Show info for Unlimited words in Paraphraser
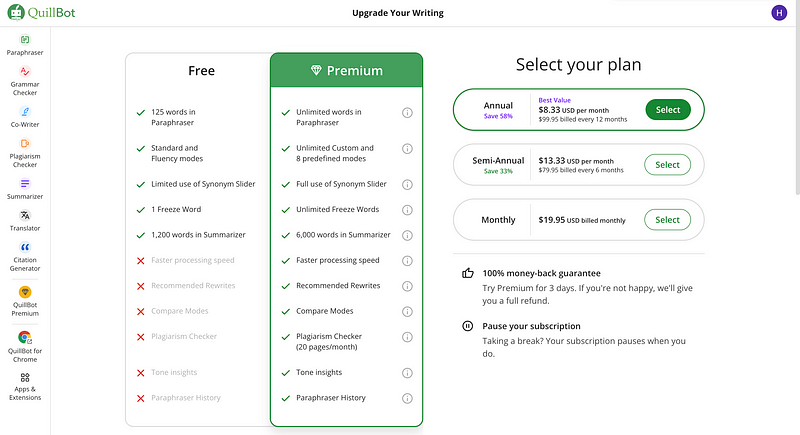The width and height of the screenshot is (800, 435). pyautogui.click(x=407, y=113)
